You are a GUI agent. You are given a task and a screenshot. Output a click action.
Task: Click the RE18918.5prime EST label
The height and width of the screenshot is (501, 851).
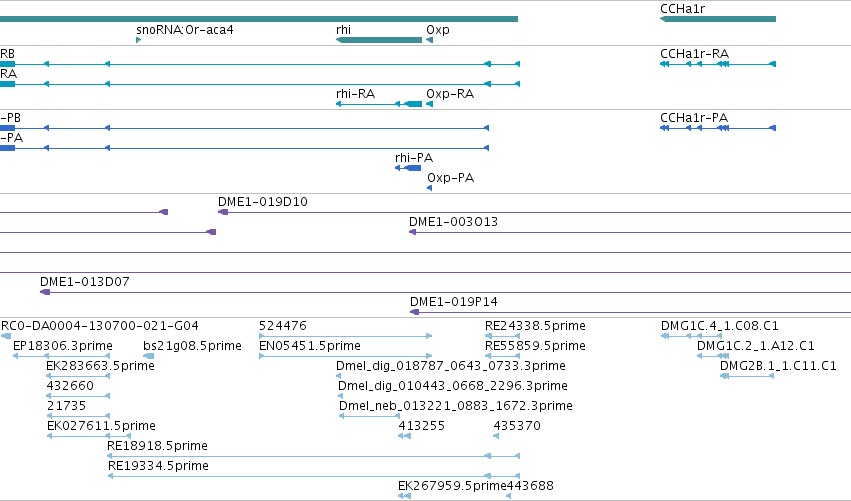[x=157, y=446]
